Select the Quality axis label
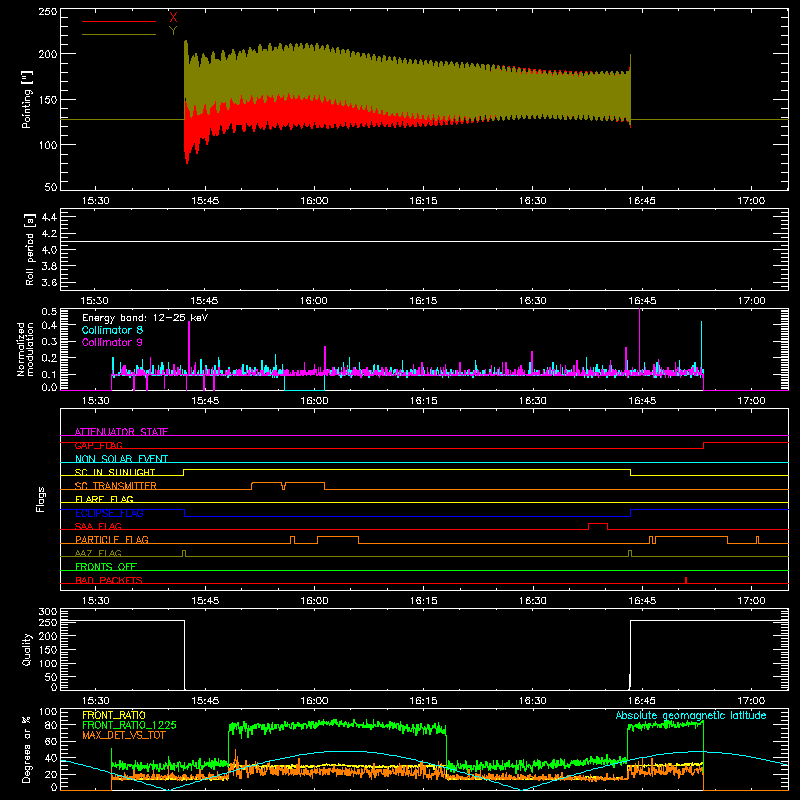Image resolution: width=800 pixels, height=800 pixels. click(x=27, y=649)
